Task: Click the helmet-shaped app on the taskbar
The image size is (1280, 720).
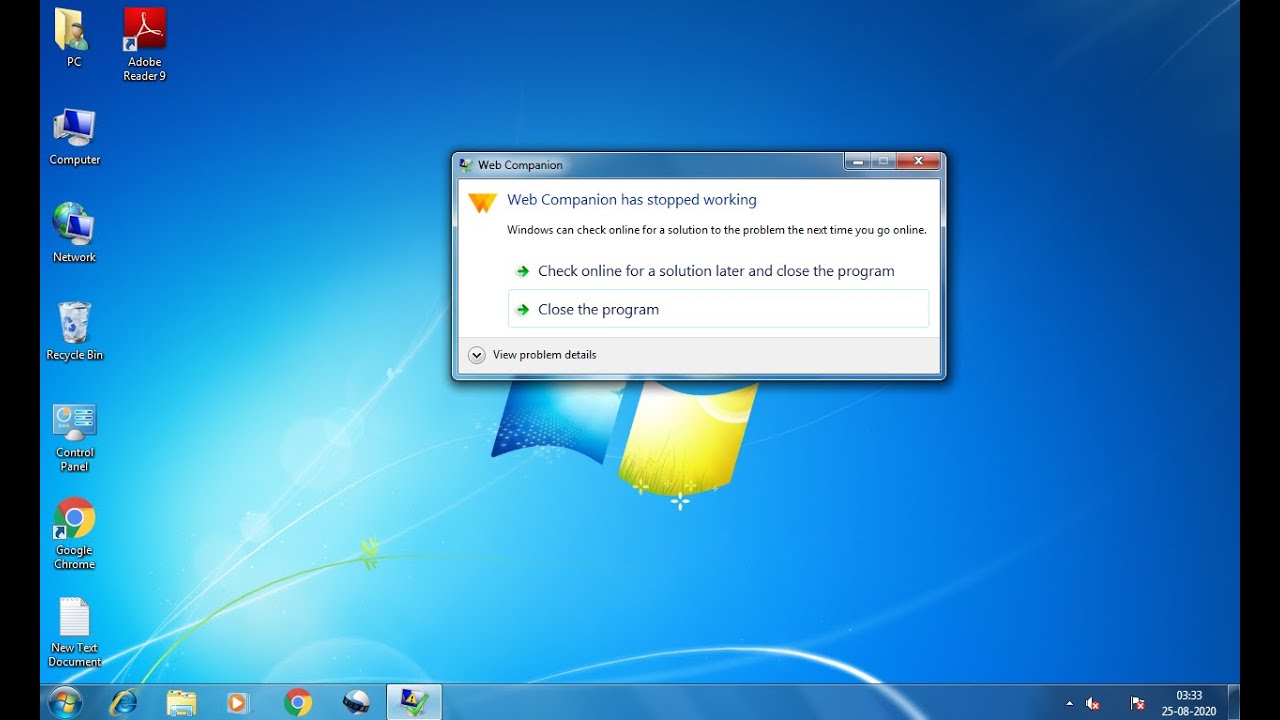Action: point(356,703)
